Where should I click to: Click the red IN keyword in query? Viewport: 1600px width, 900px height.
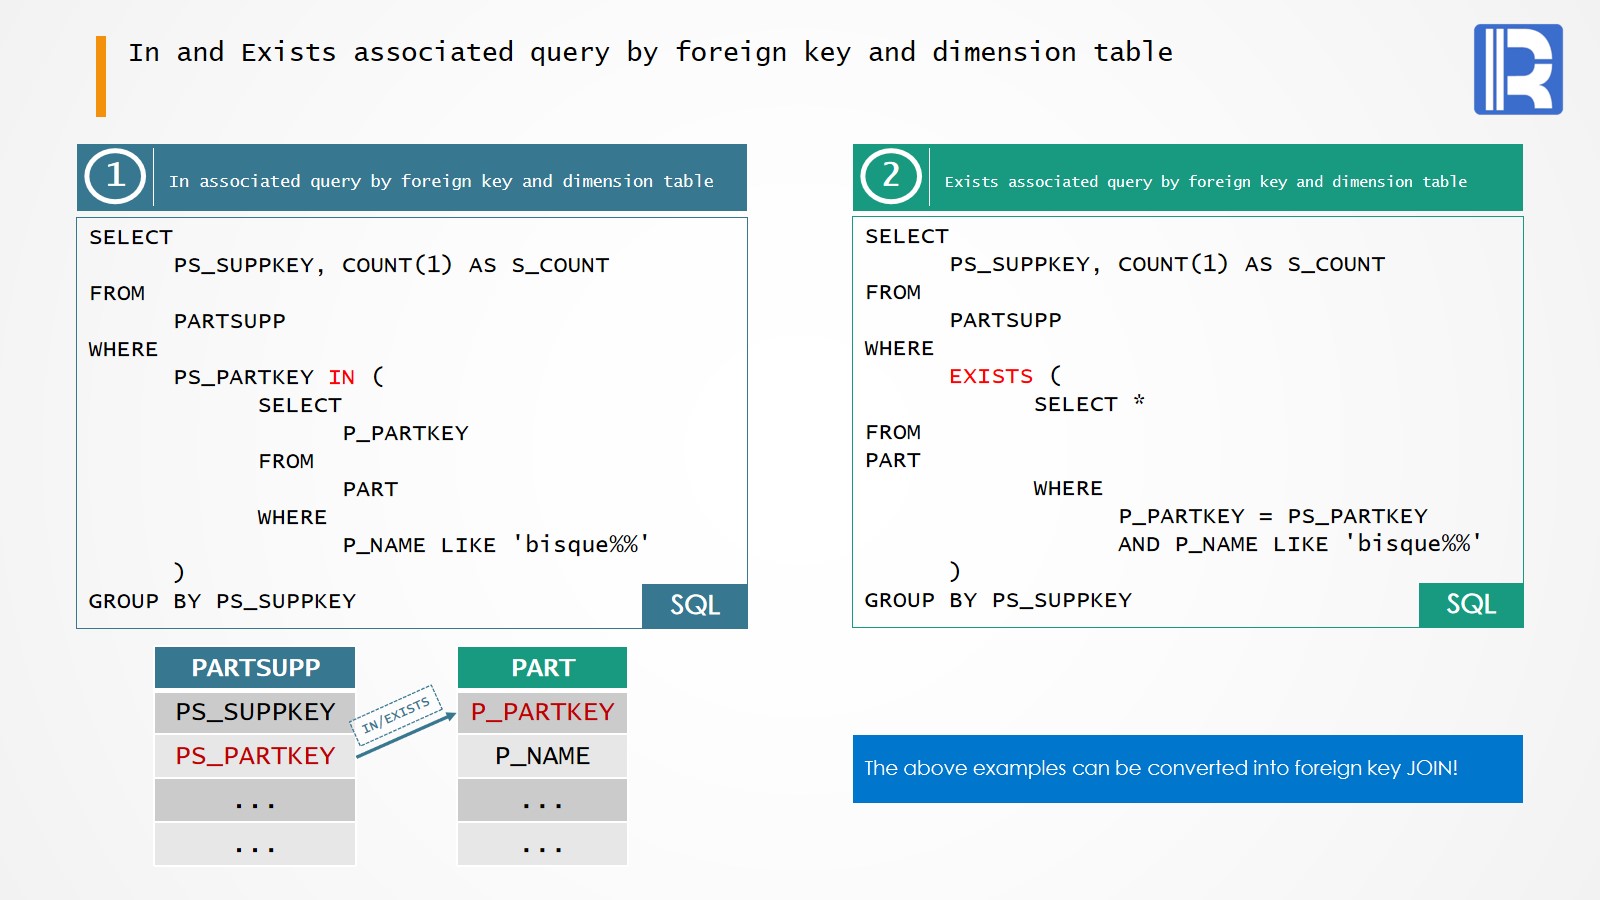[341, 377]
